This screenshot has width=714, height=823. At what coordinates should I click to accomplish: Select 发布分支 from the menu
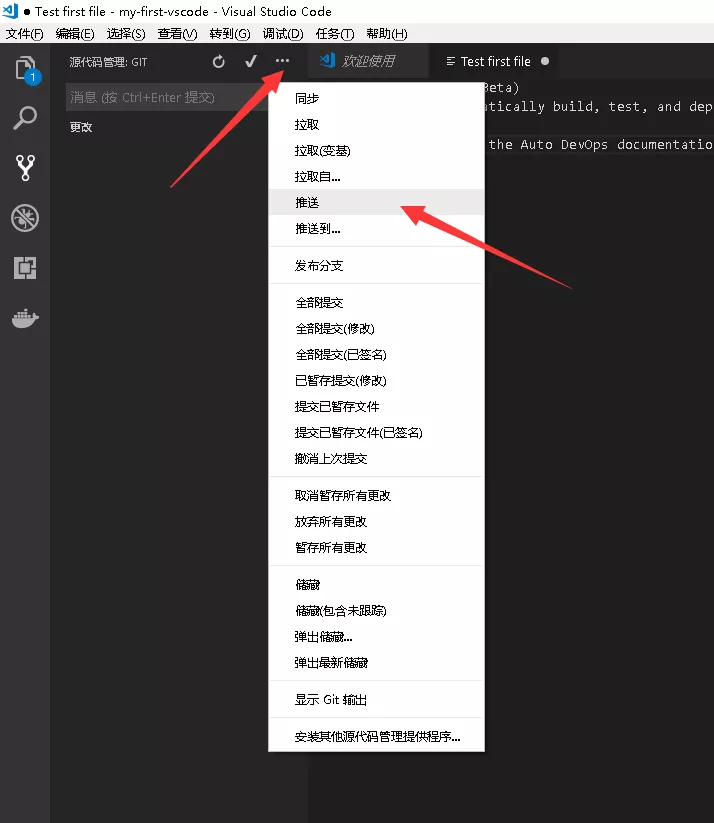[x=376, y=266]
